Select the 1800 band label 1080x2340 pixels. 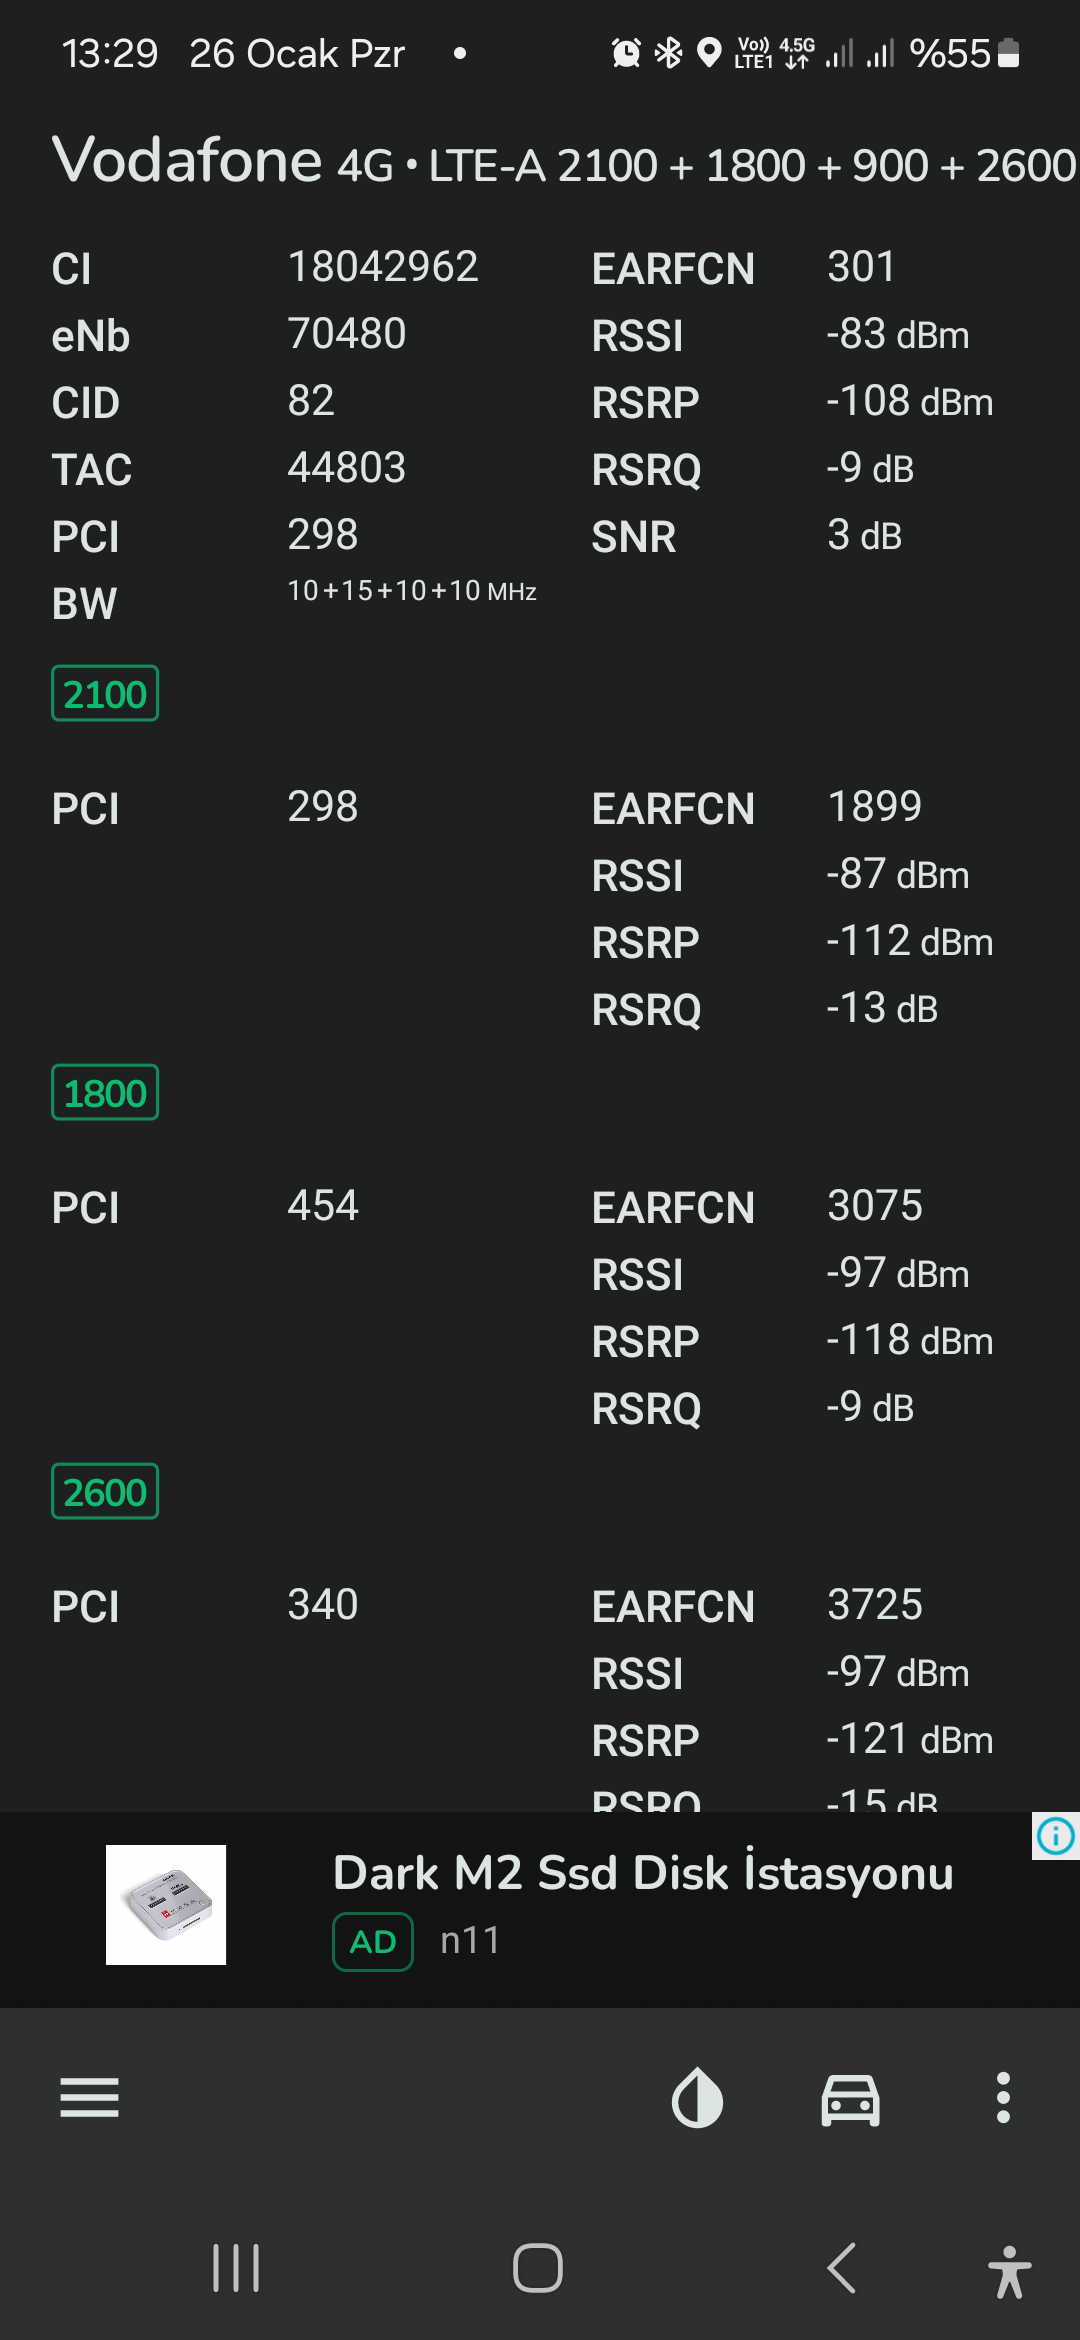coord(105,1092)
